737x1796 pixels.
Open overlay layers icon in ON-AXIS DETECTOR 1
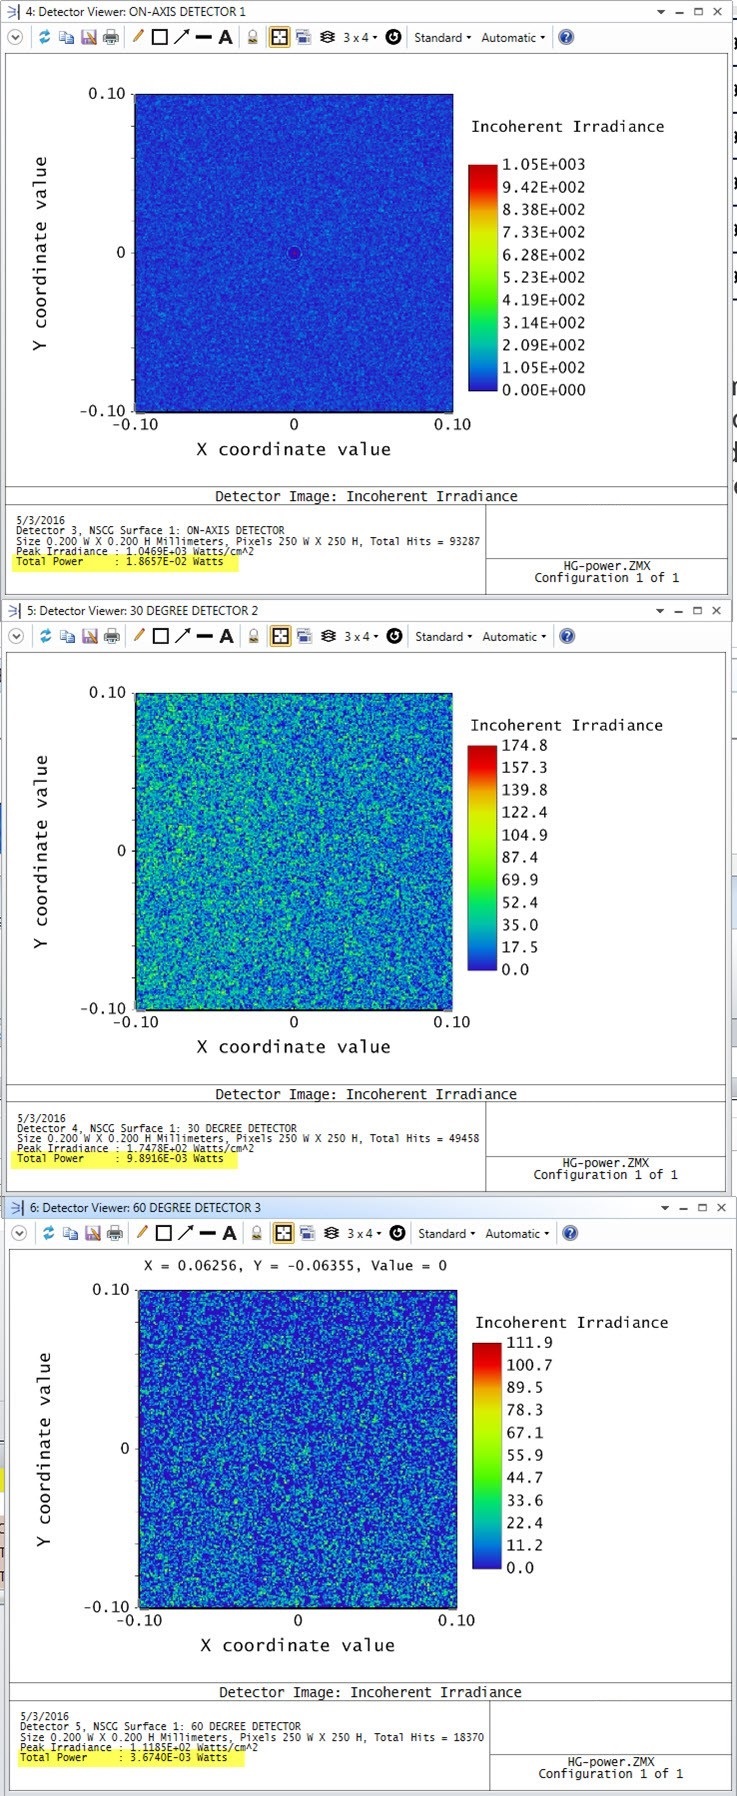coord(327,37)
